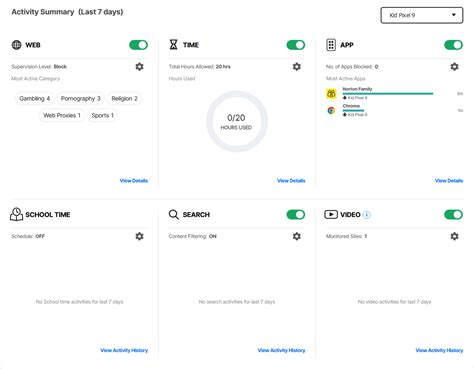Viewport: 474px width, 369px height.
Task: Click 'Monitored Sites: 1' text
Action: 346,236
